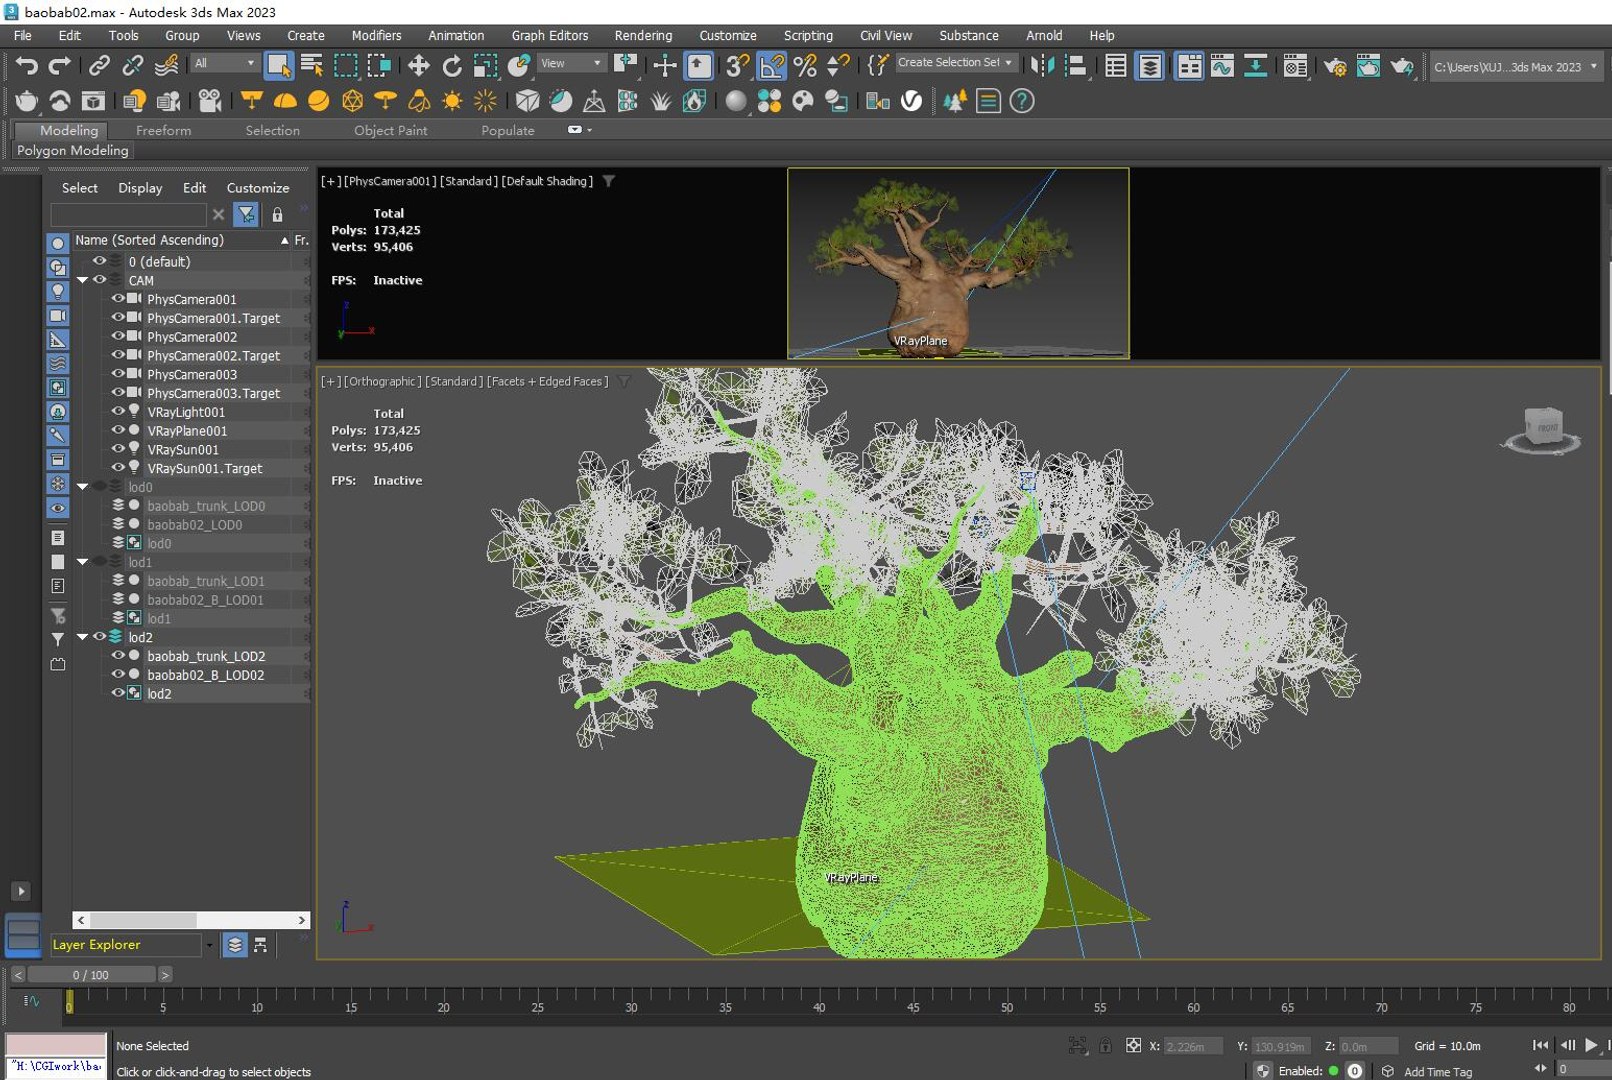The image size is (1612, 1080).
Task: Open the Rendering menu
Action: [643, 35]
